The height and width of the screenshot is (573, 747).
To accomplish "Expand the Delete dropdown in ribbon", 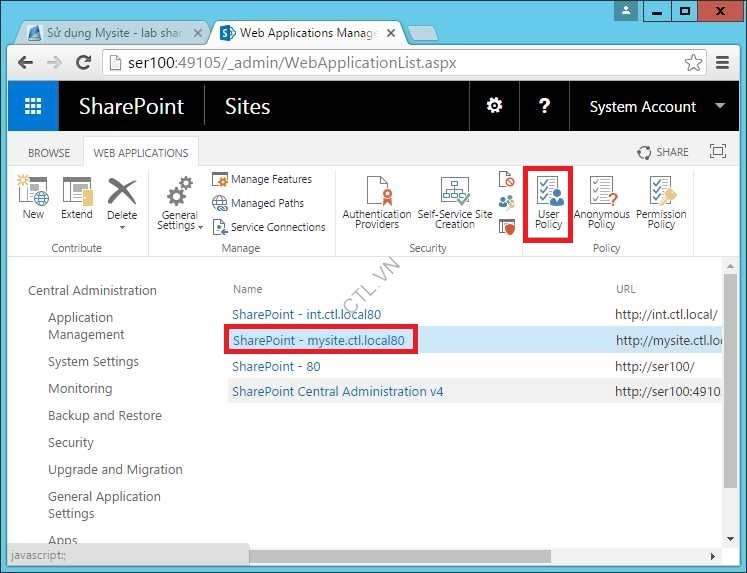I will pyautogui.click(x=122, y=226).
